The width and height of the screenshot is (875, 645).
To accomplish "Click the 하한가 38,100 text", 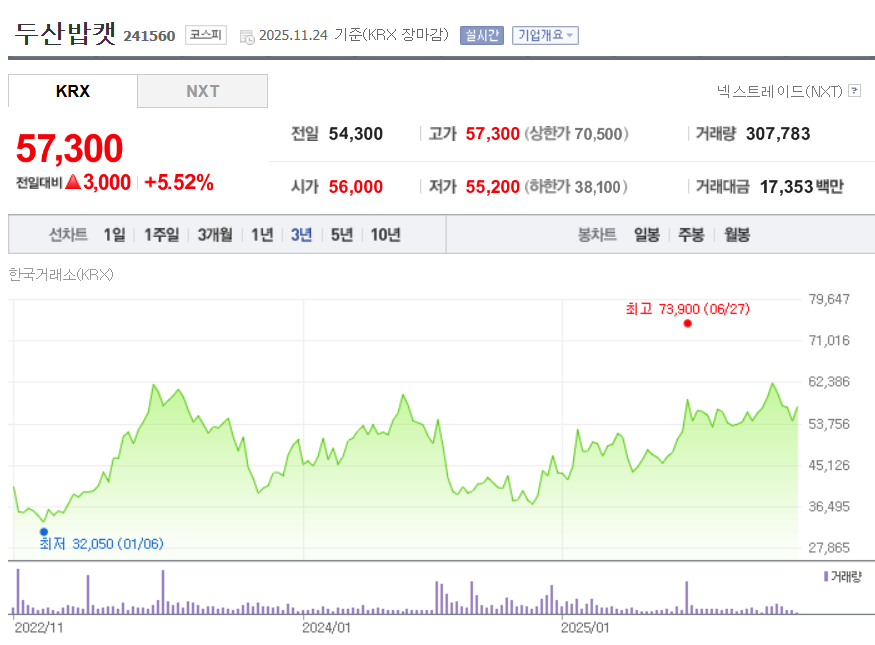I will pyautogui.click(x=576, y=187).
